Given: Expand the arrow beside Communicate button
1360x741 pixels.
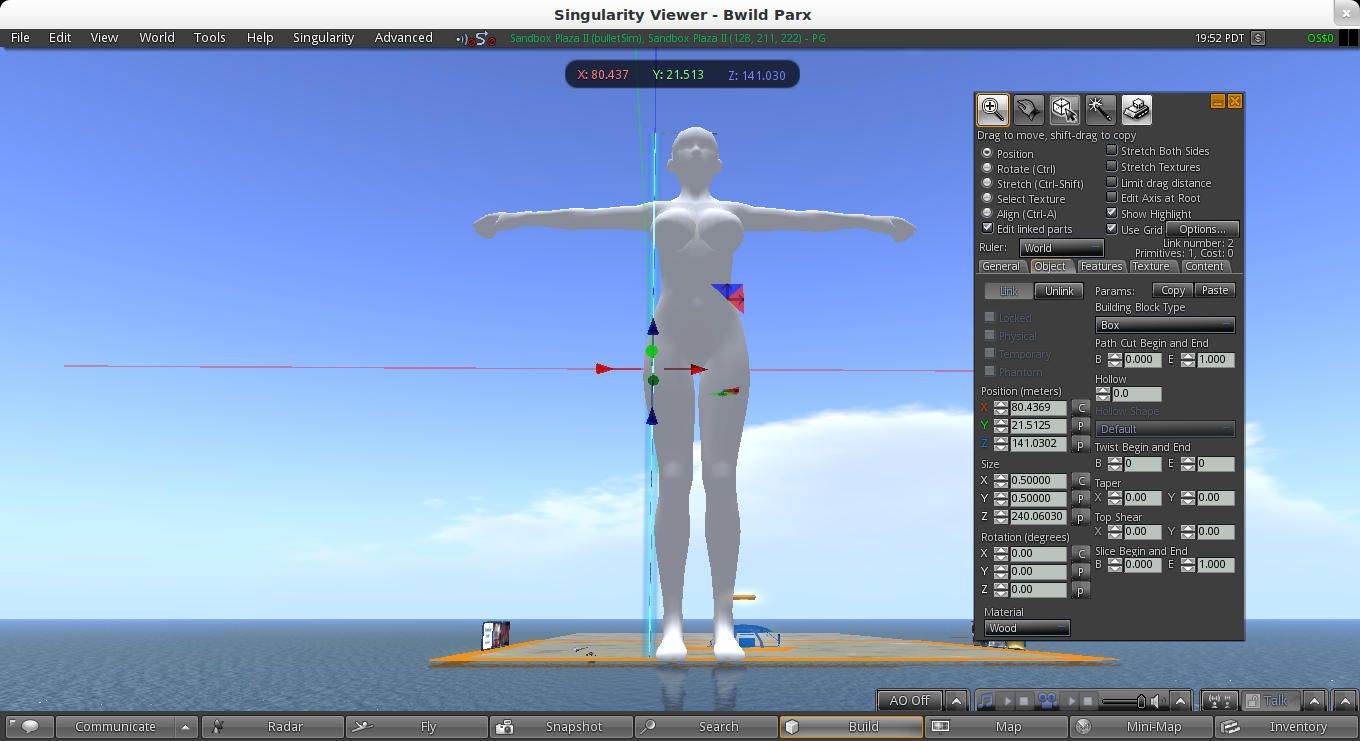Looking at the screenshot, I should [x=186, y=727].
